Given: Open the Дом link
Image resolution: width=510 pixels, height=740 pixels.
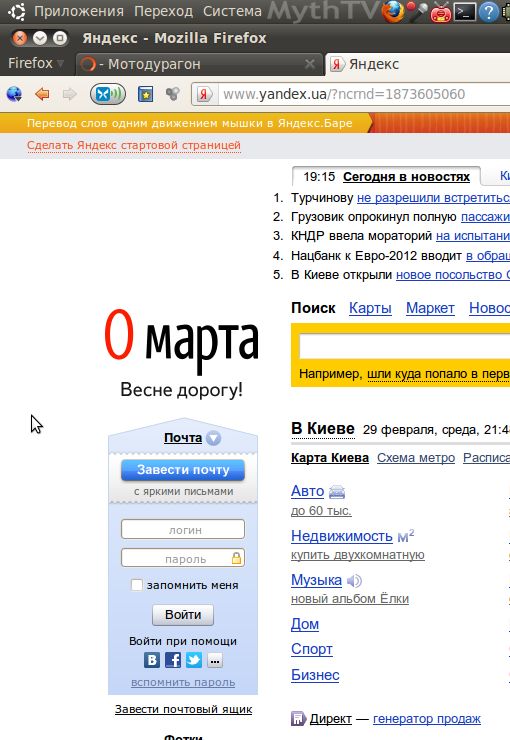Looking at the screenshot, I should click(x=305, y=624).
